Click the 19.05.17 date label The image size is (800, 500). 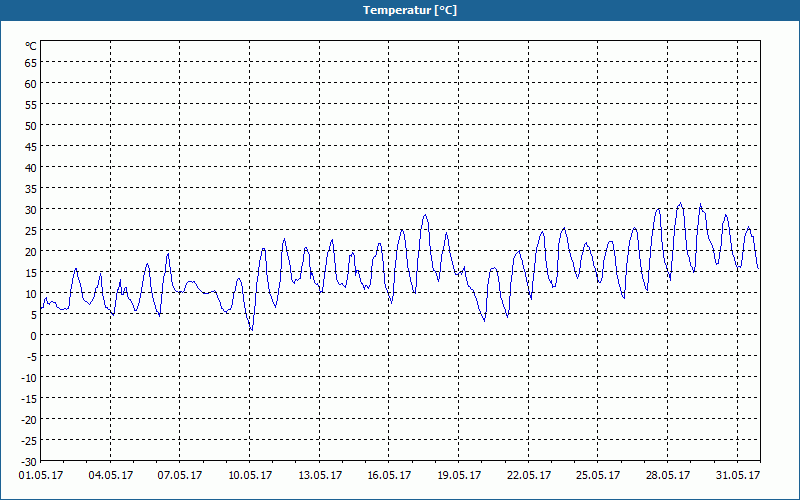pyautogui.click(x=459, y=476)
